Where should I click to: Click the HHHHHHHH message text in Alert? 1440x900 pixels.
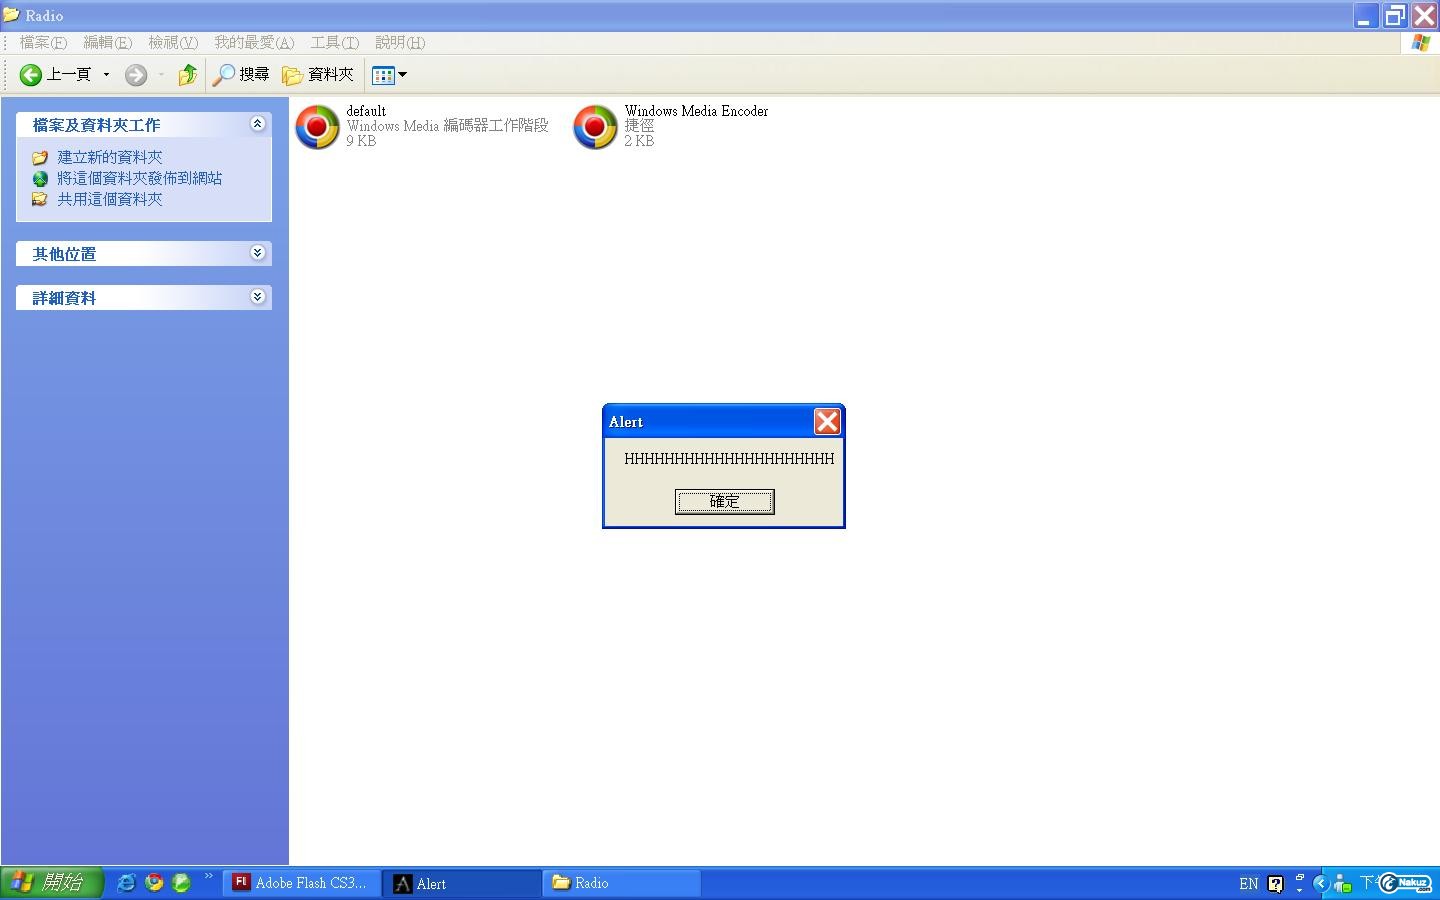tap(729, 459)
